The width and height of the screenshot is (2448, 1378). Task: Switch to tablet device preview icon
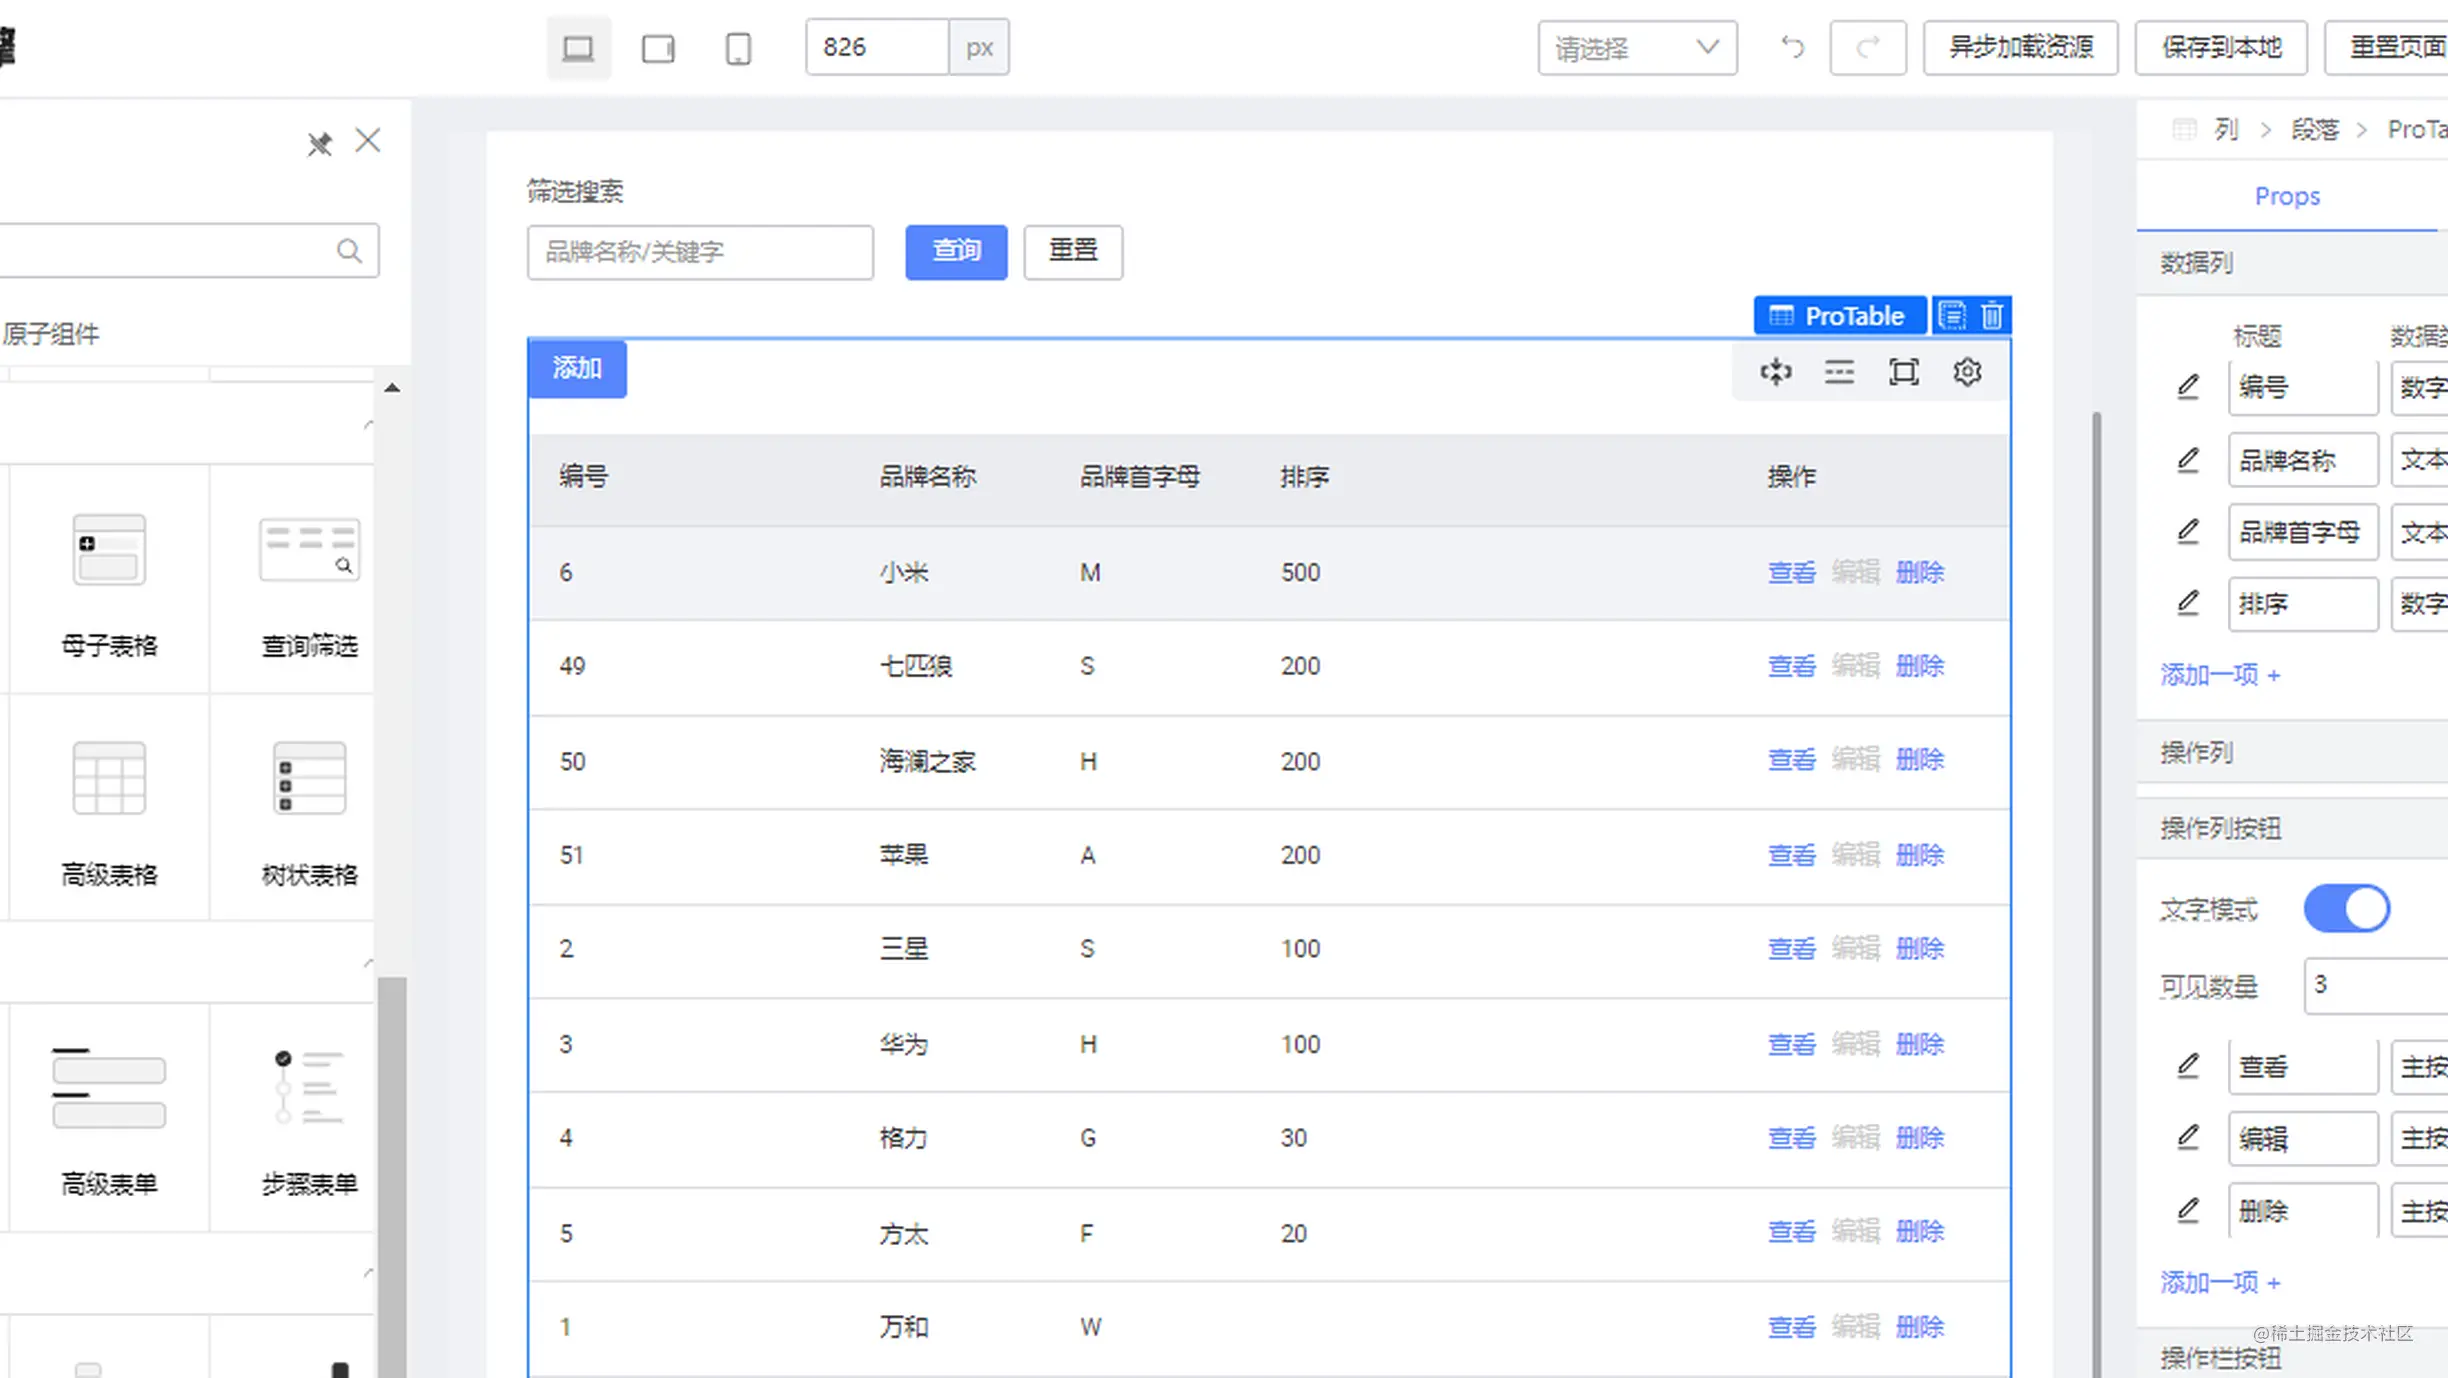(x=658, y=47)
